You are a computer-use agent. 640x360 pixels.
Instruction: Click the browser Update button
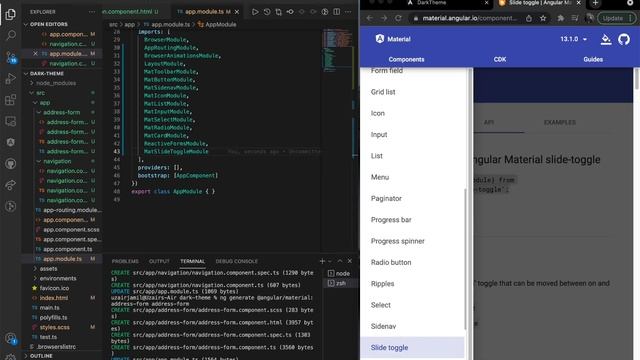pos(617,18)
